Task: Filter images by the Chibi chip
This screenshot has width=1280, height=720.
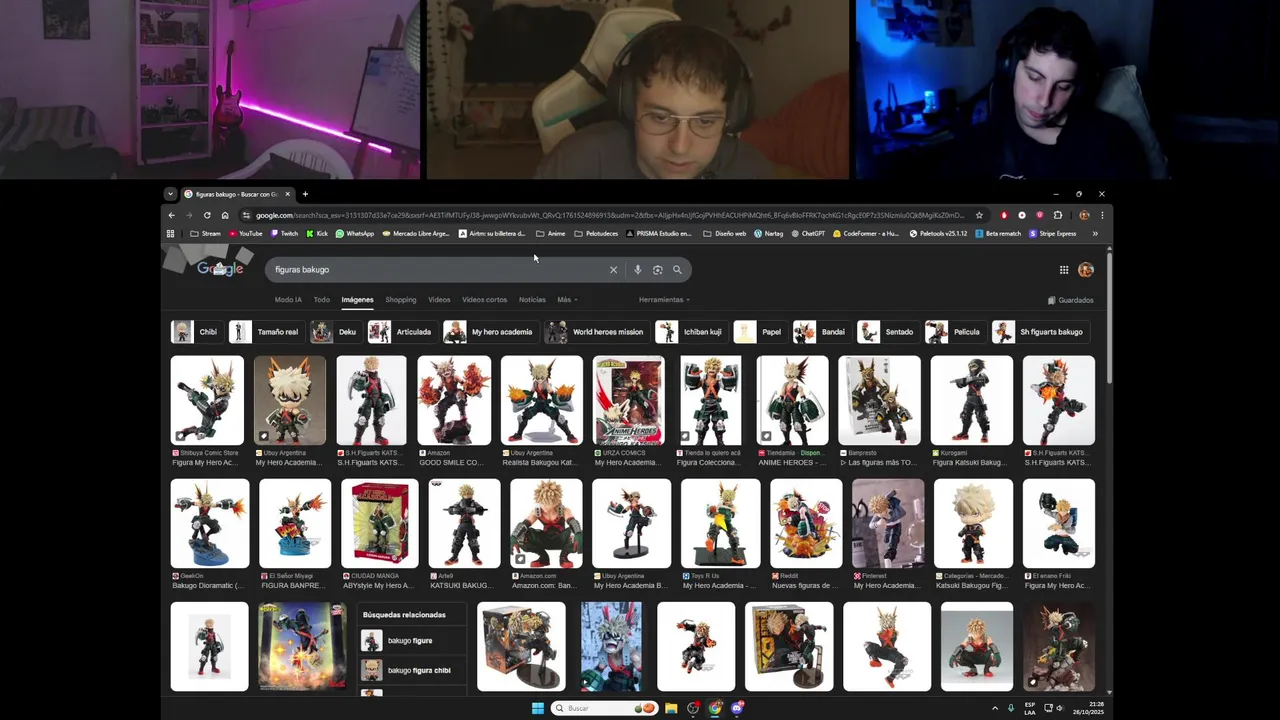Action: click(195, 332)
